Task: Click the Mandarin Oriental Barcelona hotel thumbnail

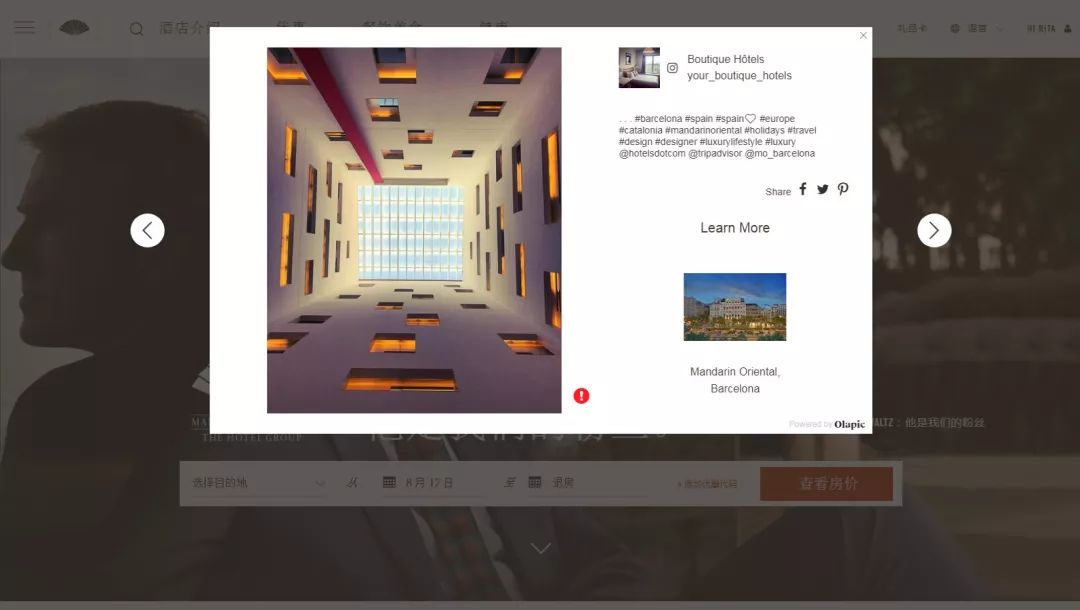Action: tap(735, 307)
